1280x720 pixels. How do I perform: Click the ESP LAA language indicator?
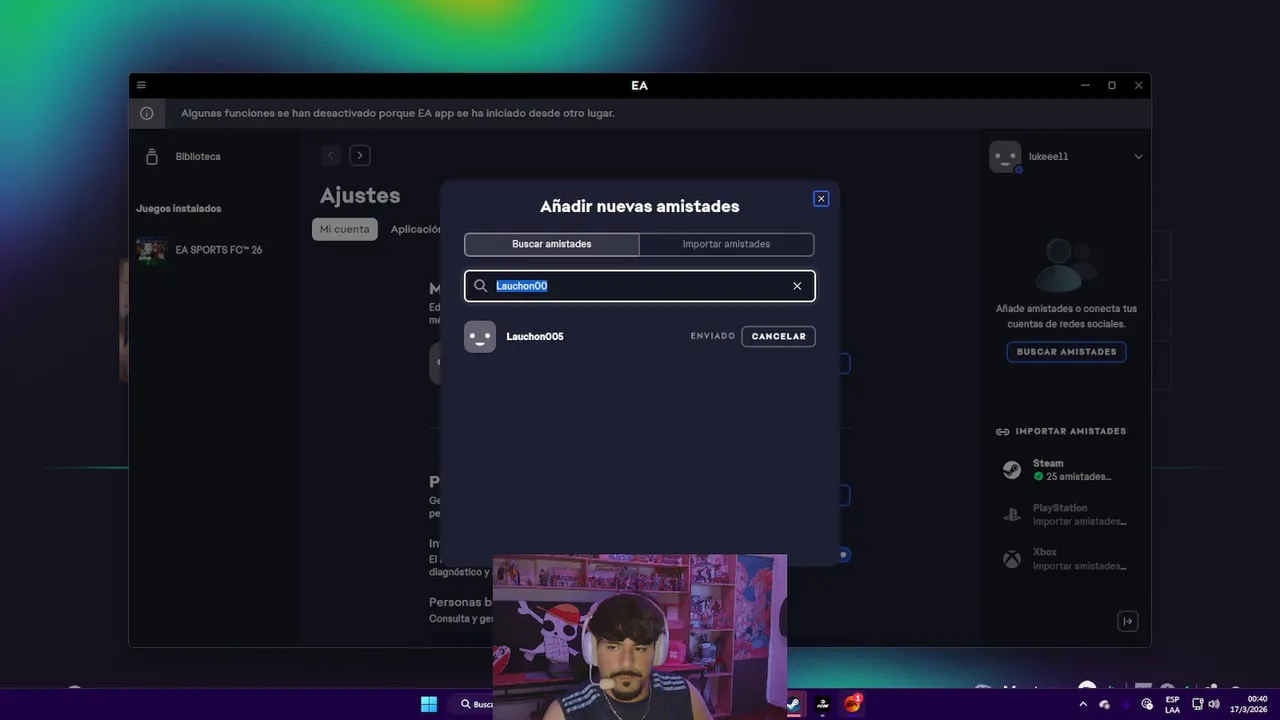point(1172,704)
